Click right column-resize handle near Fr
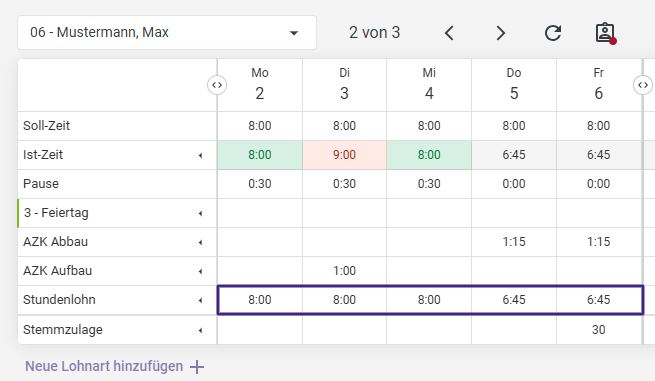The image size is (655, 381). (643, 85)
